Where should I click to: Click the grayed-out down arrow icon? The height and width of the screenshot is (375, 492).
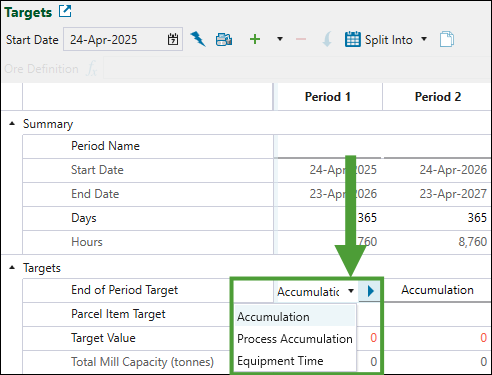327,39
